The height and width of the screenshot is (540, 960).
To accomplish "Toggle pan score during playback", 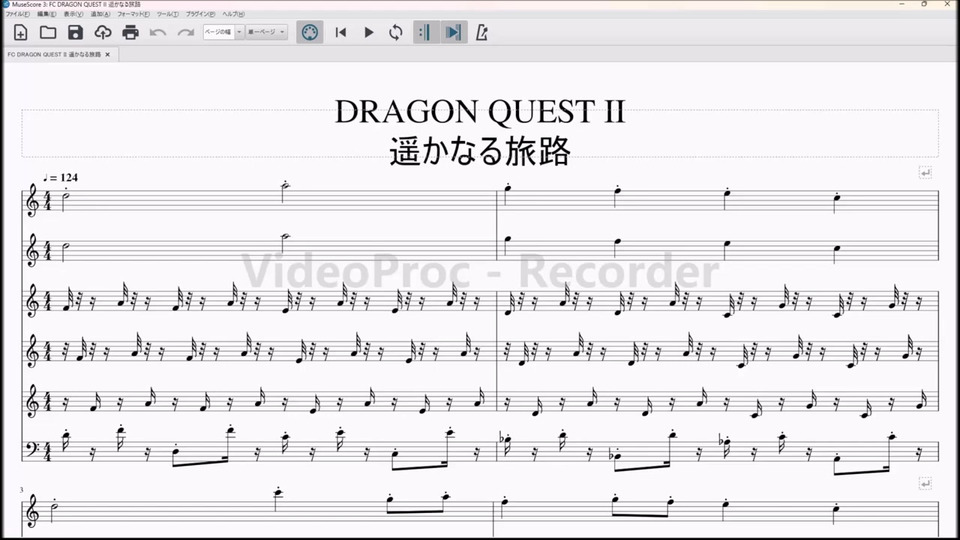I will tap(454, 32).
